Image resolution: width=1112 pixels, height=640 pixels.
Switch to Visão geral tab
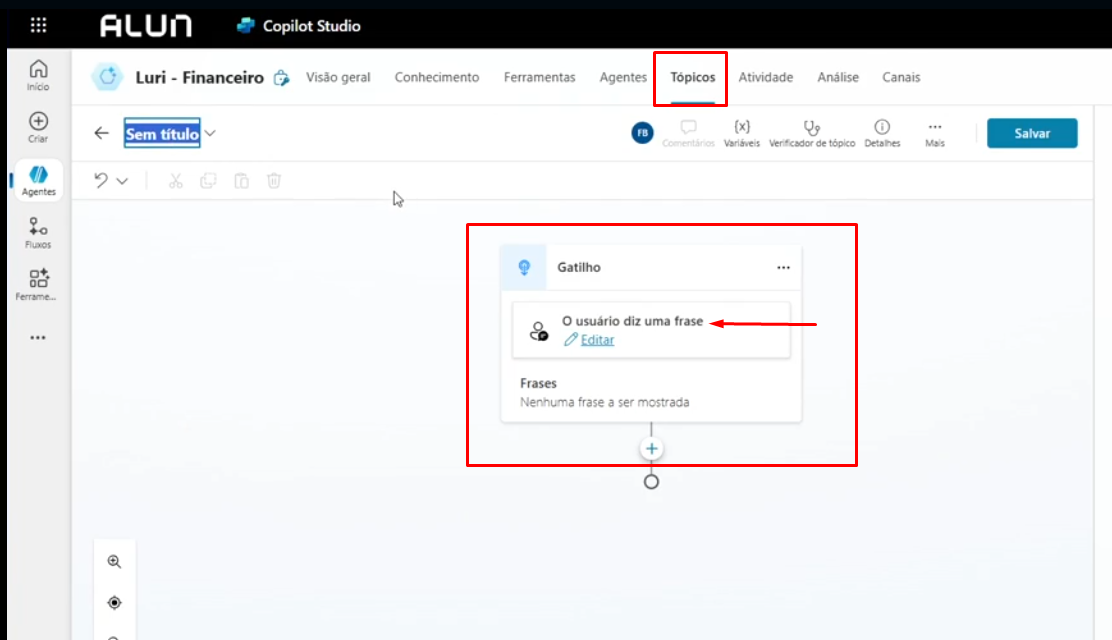pyautogui.click(x=338, y=77)
